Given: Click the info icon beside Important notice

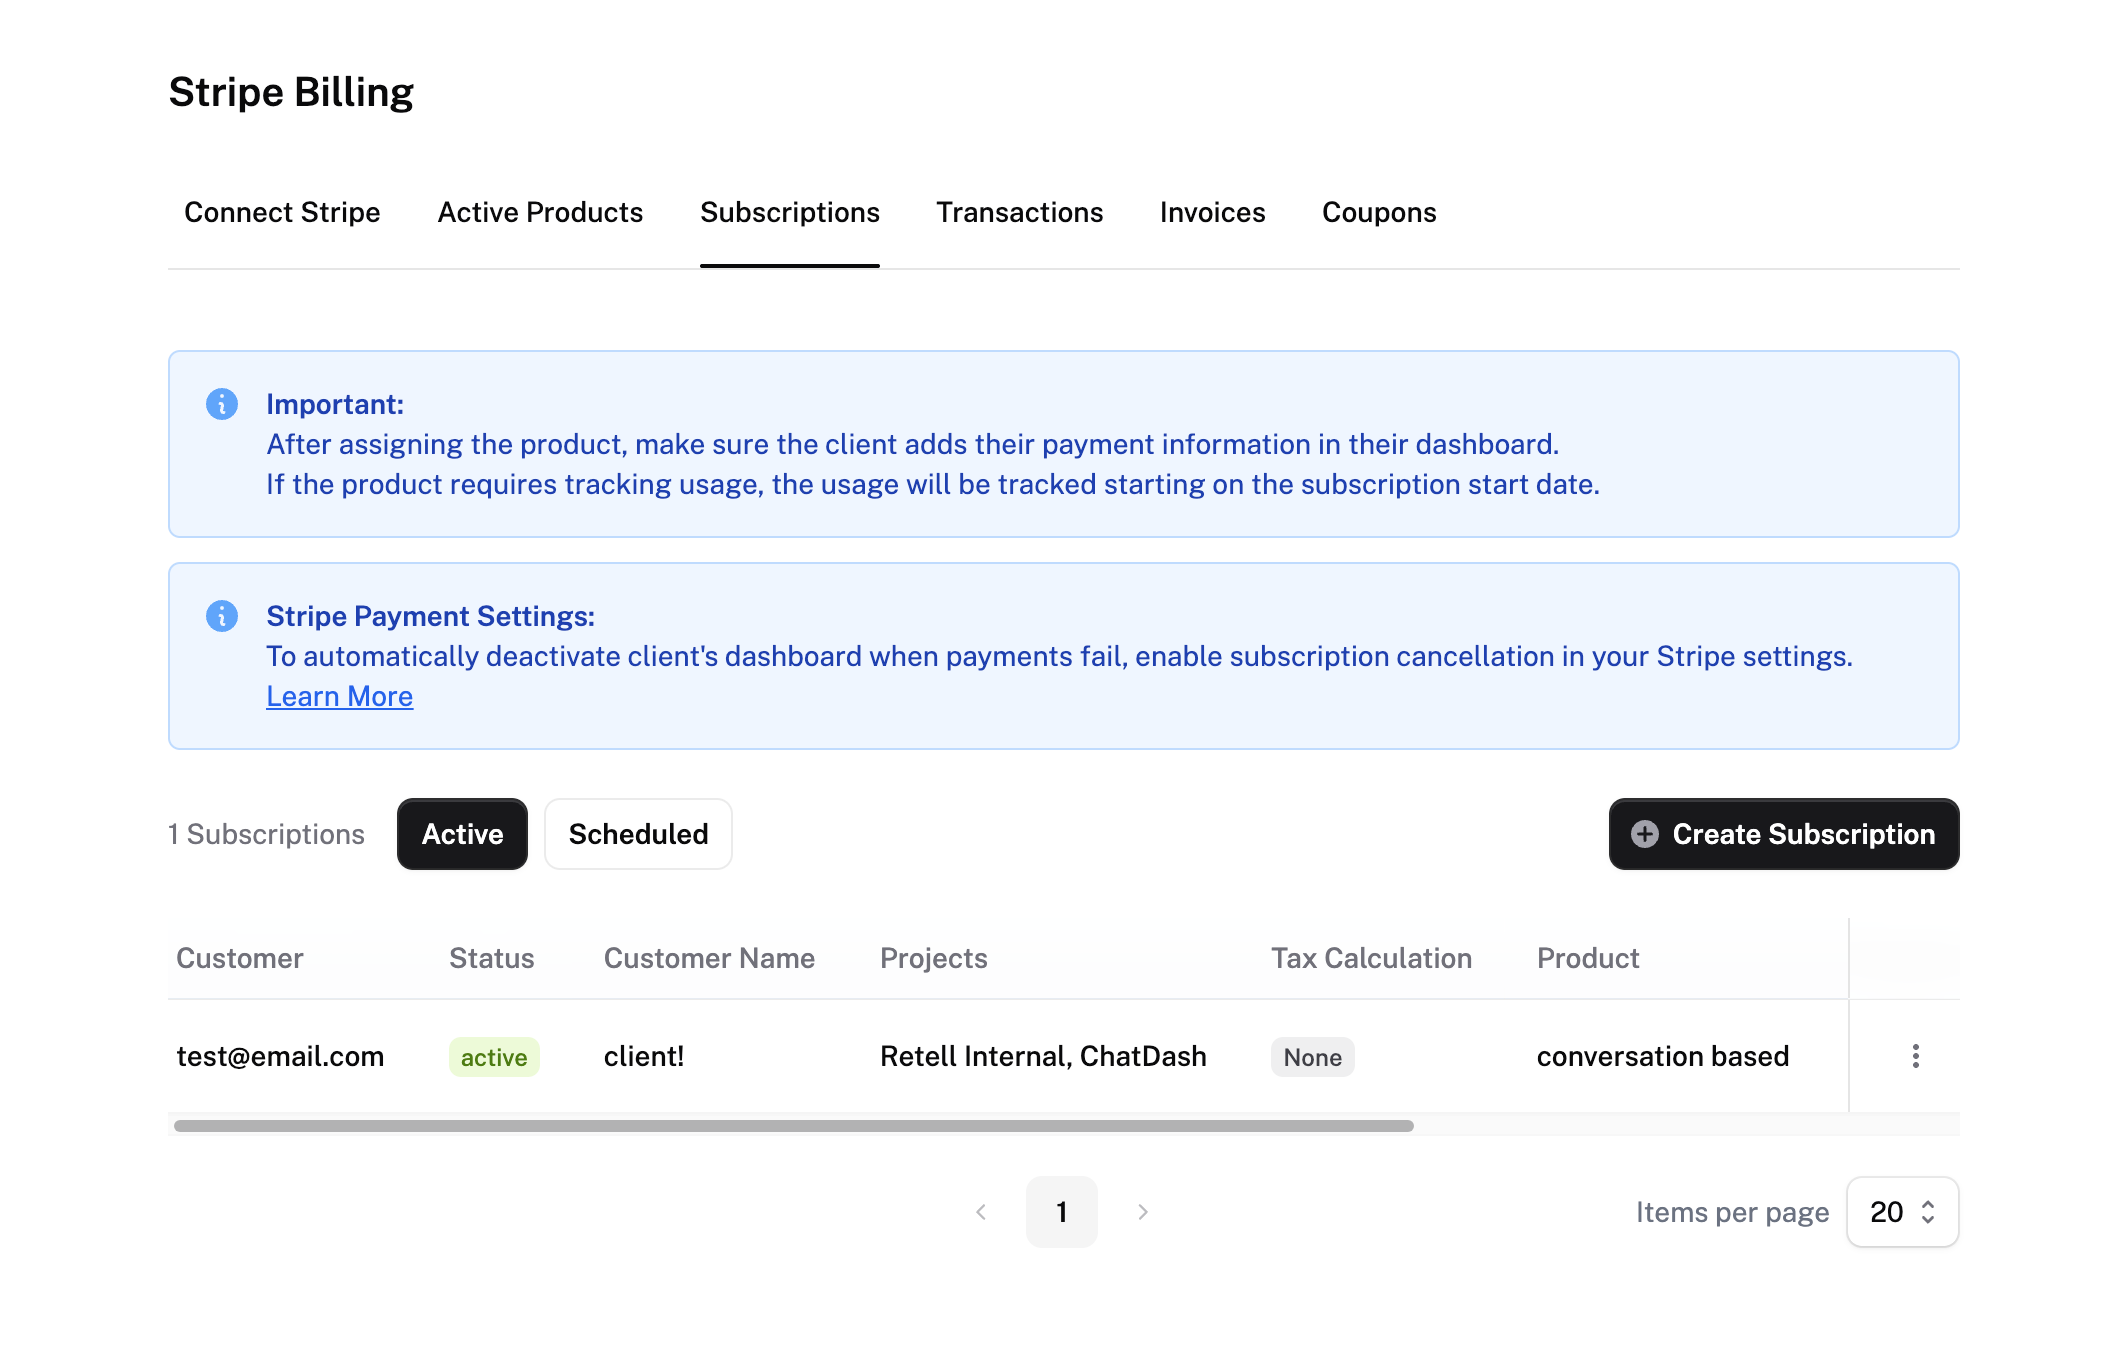Looking at the screenshot, I should pyautogui.click(x=222, y=404).
